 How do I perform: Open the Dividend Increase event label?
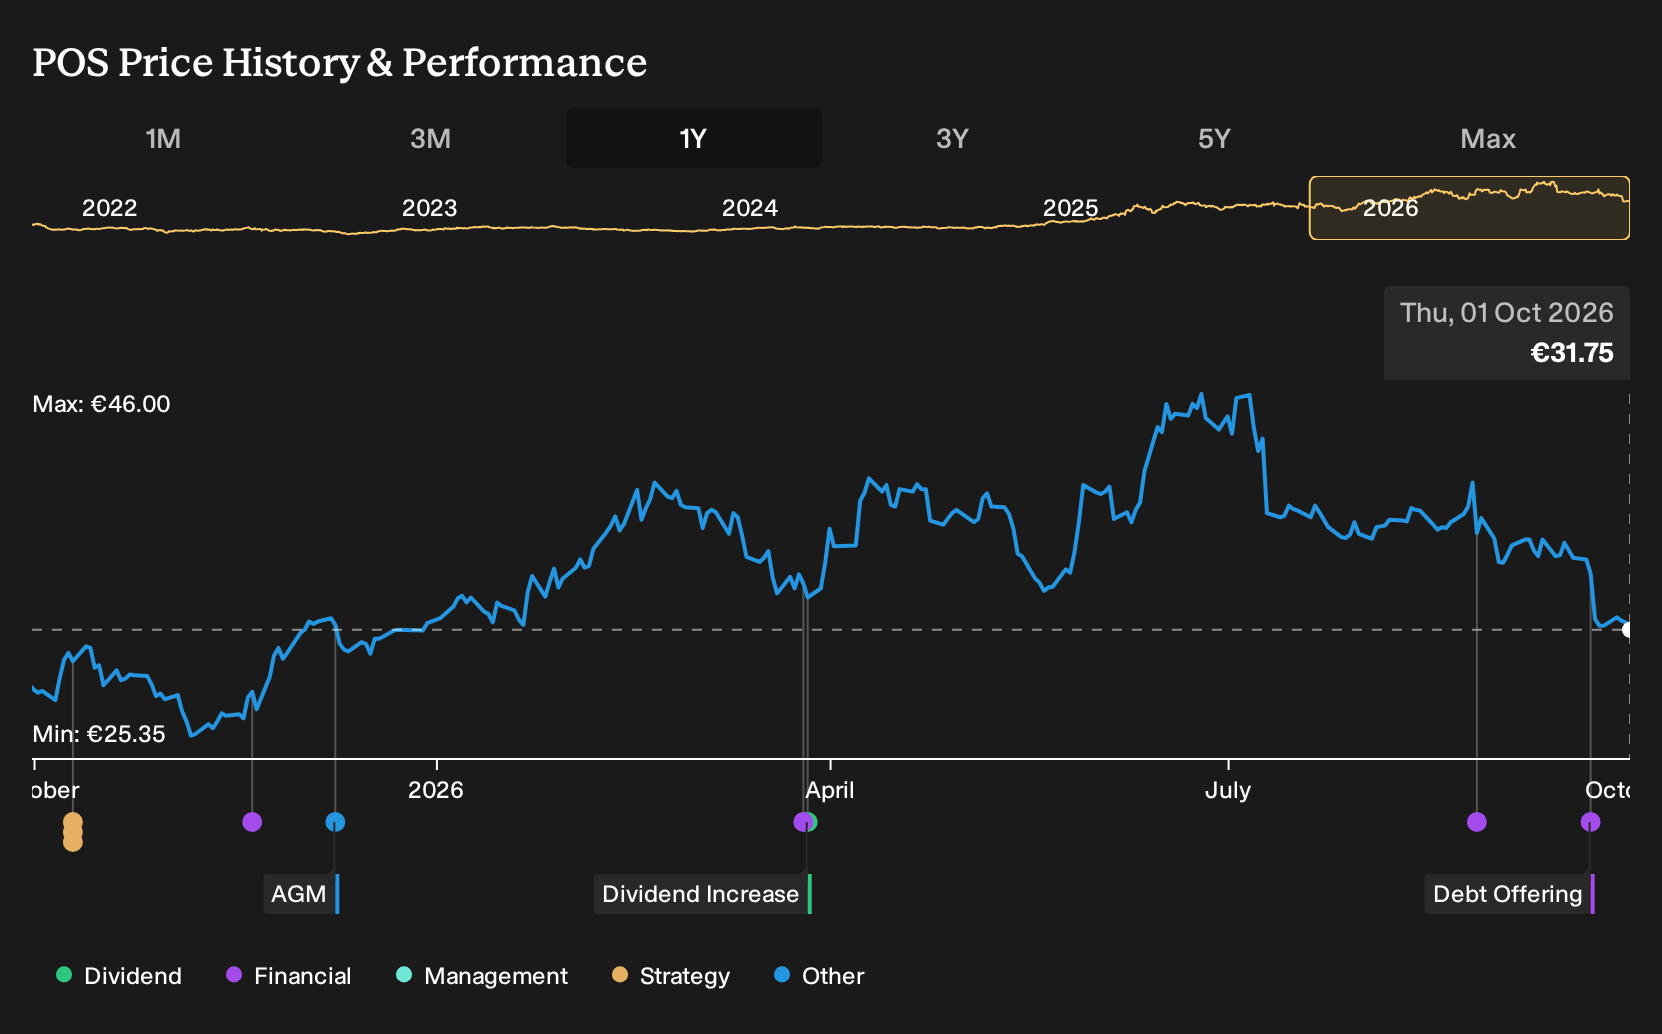click(703, 894)
